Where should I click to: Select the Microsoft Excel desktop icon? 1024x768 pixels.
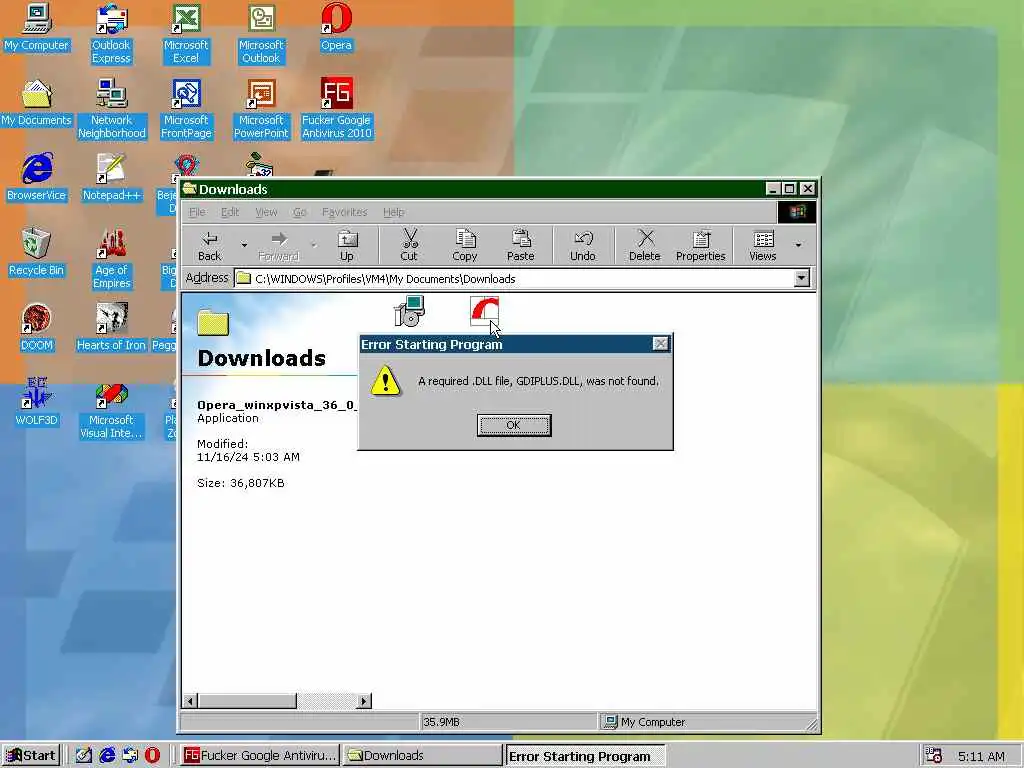186,34
